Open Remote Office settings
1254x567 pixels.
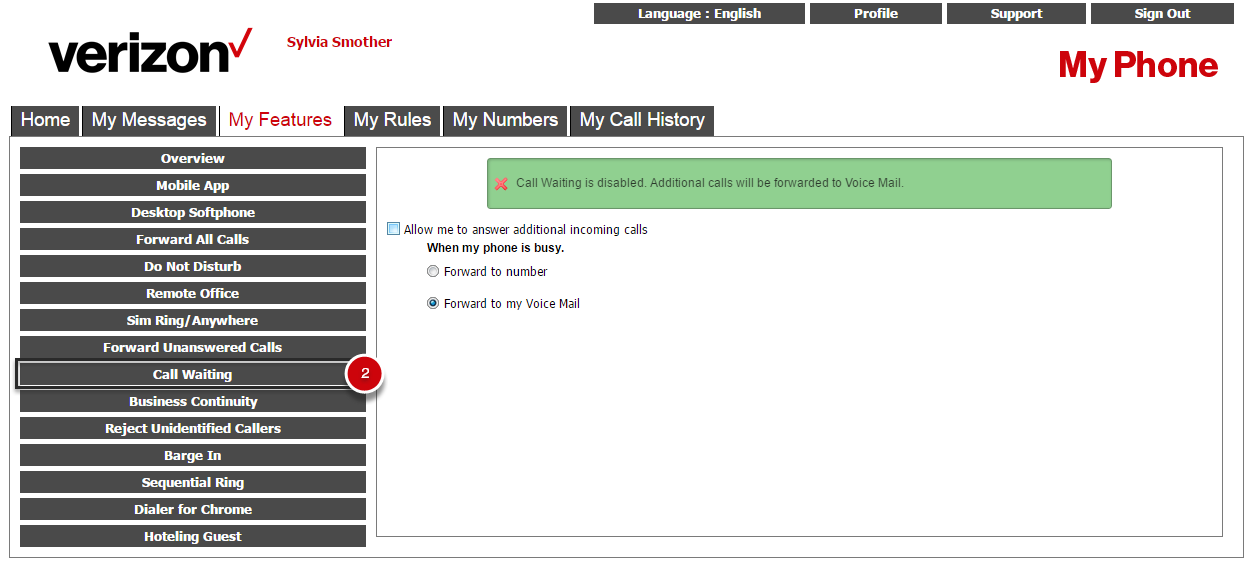(193, 293)
